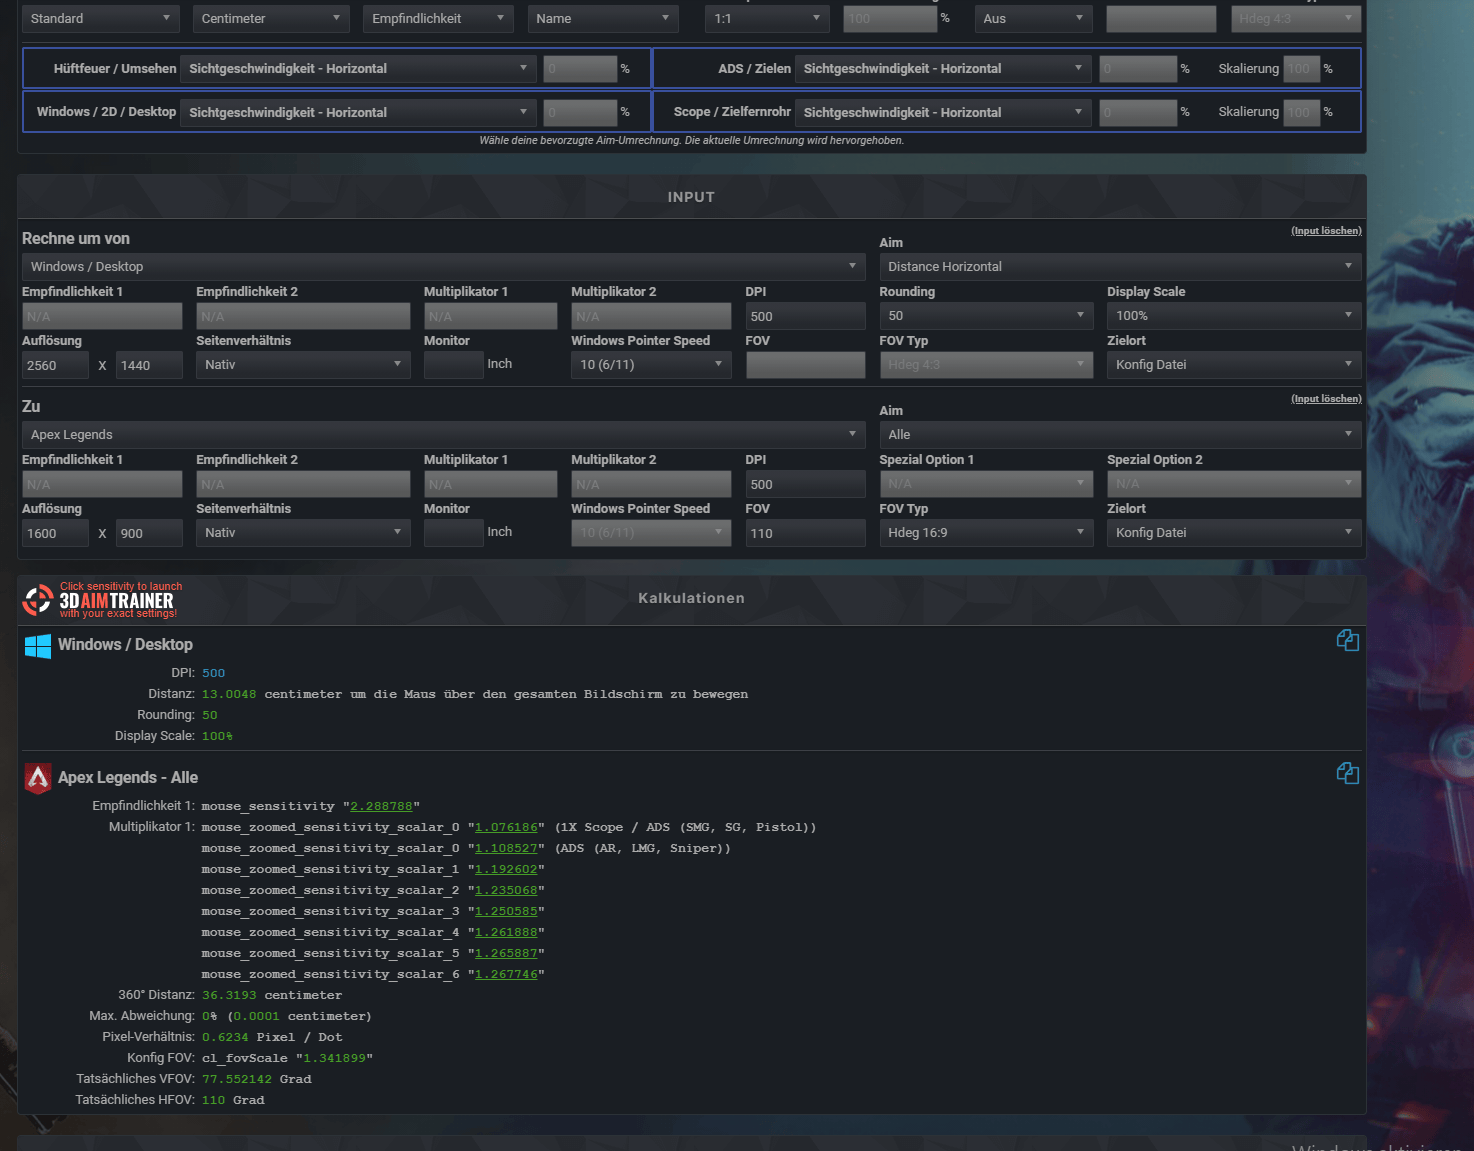Viewport: 1474px width, 1151px height.
Task: Click the scalar_1 value 1.192602
Action: pyautogui.click(x=506, y=869)
